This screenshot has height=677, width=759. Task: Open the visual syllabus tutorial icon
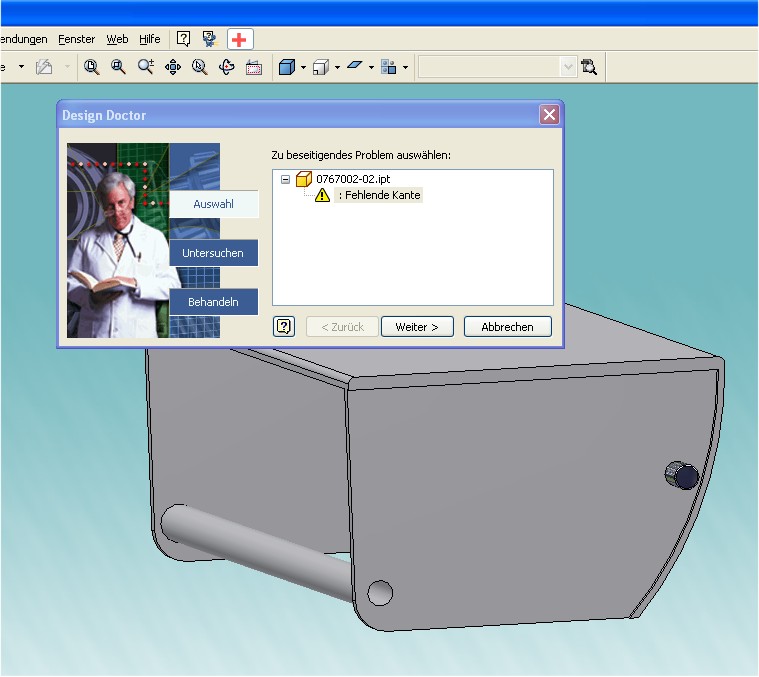pyautogui.click(x=210, y=39)
